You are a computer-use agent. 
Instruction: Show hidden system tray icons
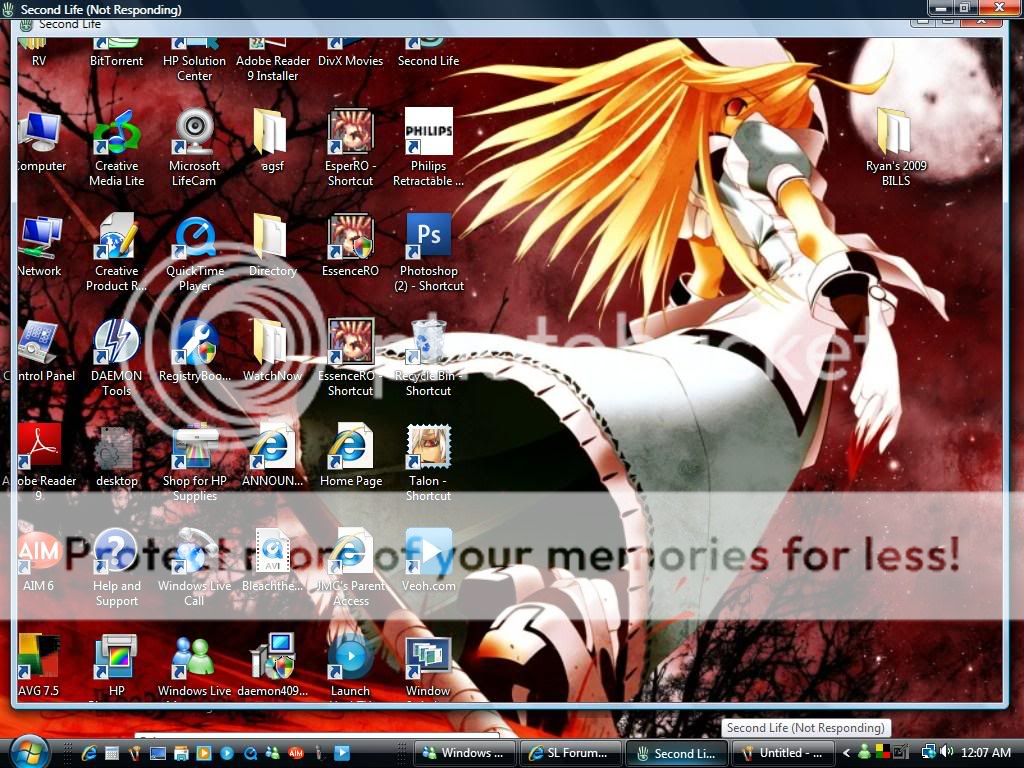point(846,753)
